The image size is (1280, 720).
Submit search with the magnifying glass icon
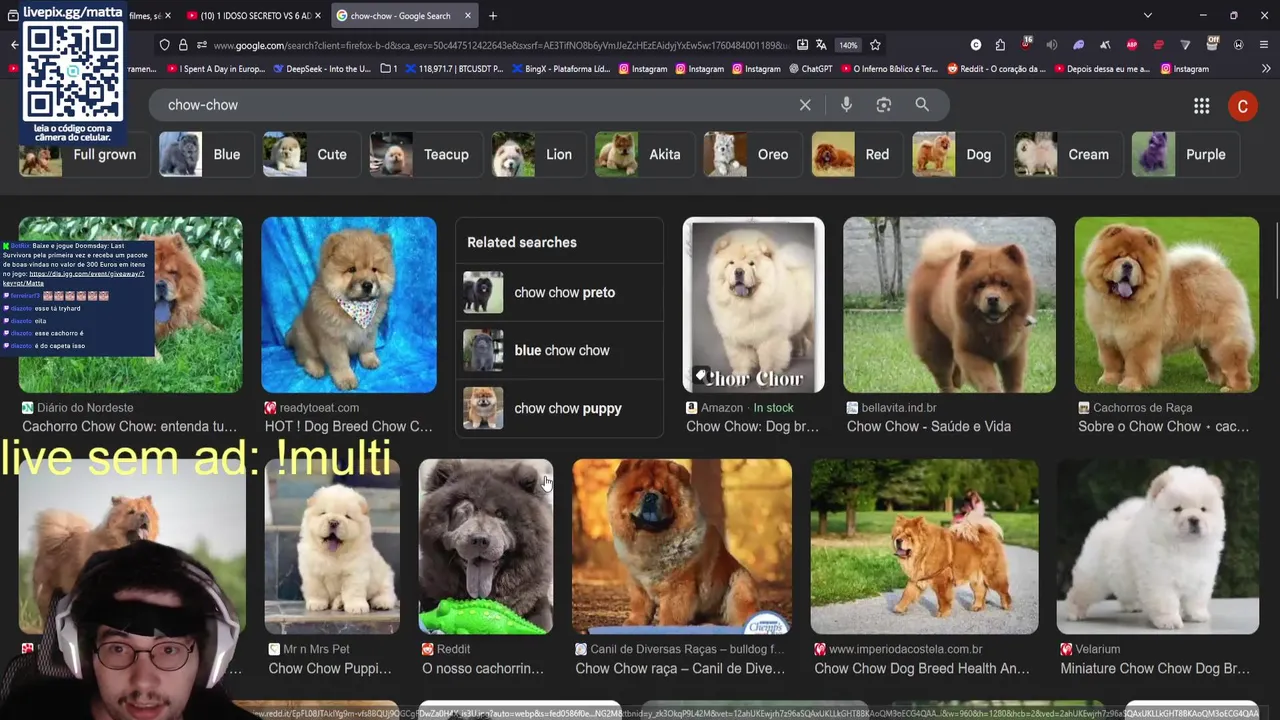coord(922,105)
